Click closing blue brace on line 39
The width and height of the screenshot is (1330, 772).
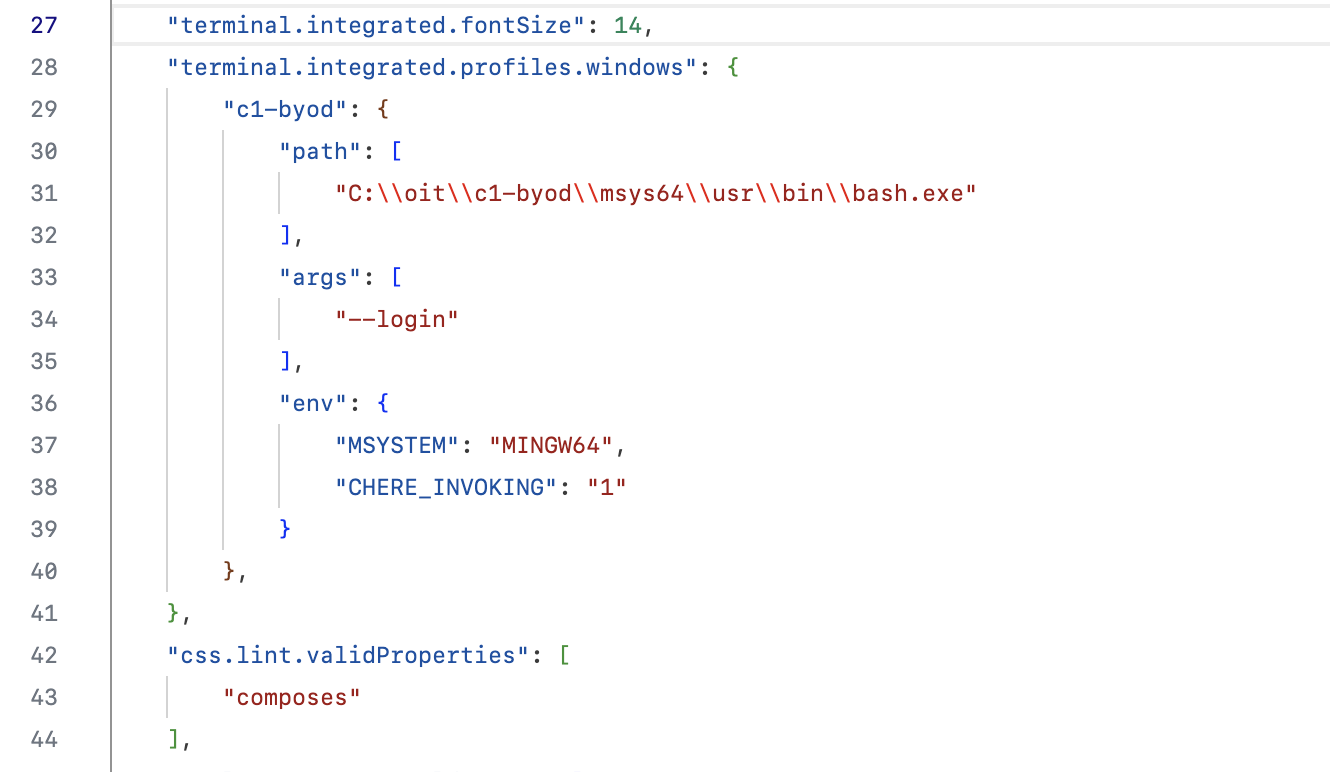tap(286, 529)
